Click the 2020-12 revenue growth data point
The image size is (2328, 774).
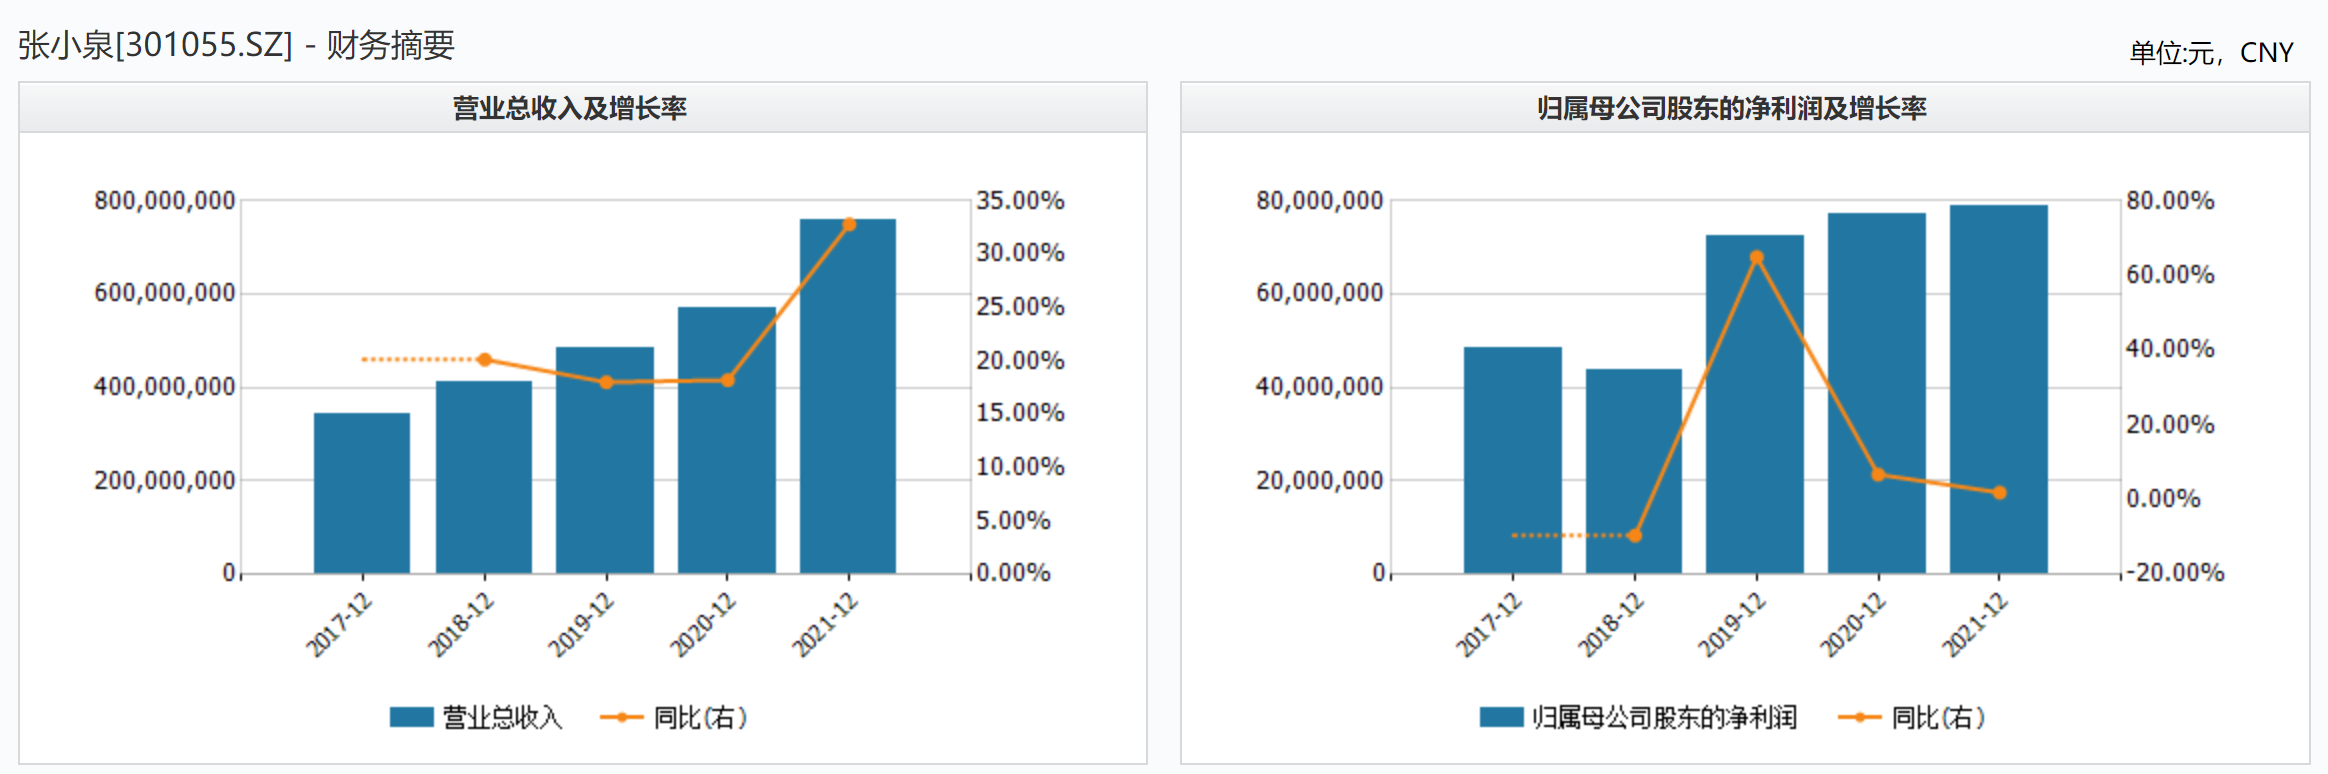728,380
